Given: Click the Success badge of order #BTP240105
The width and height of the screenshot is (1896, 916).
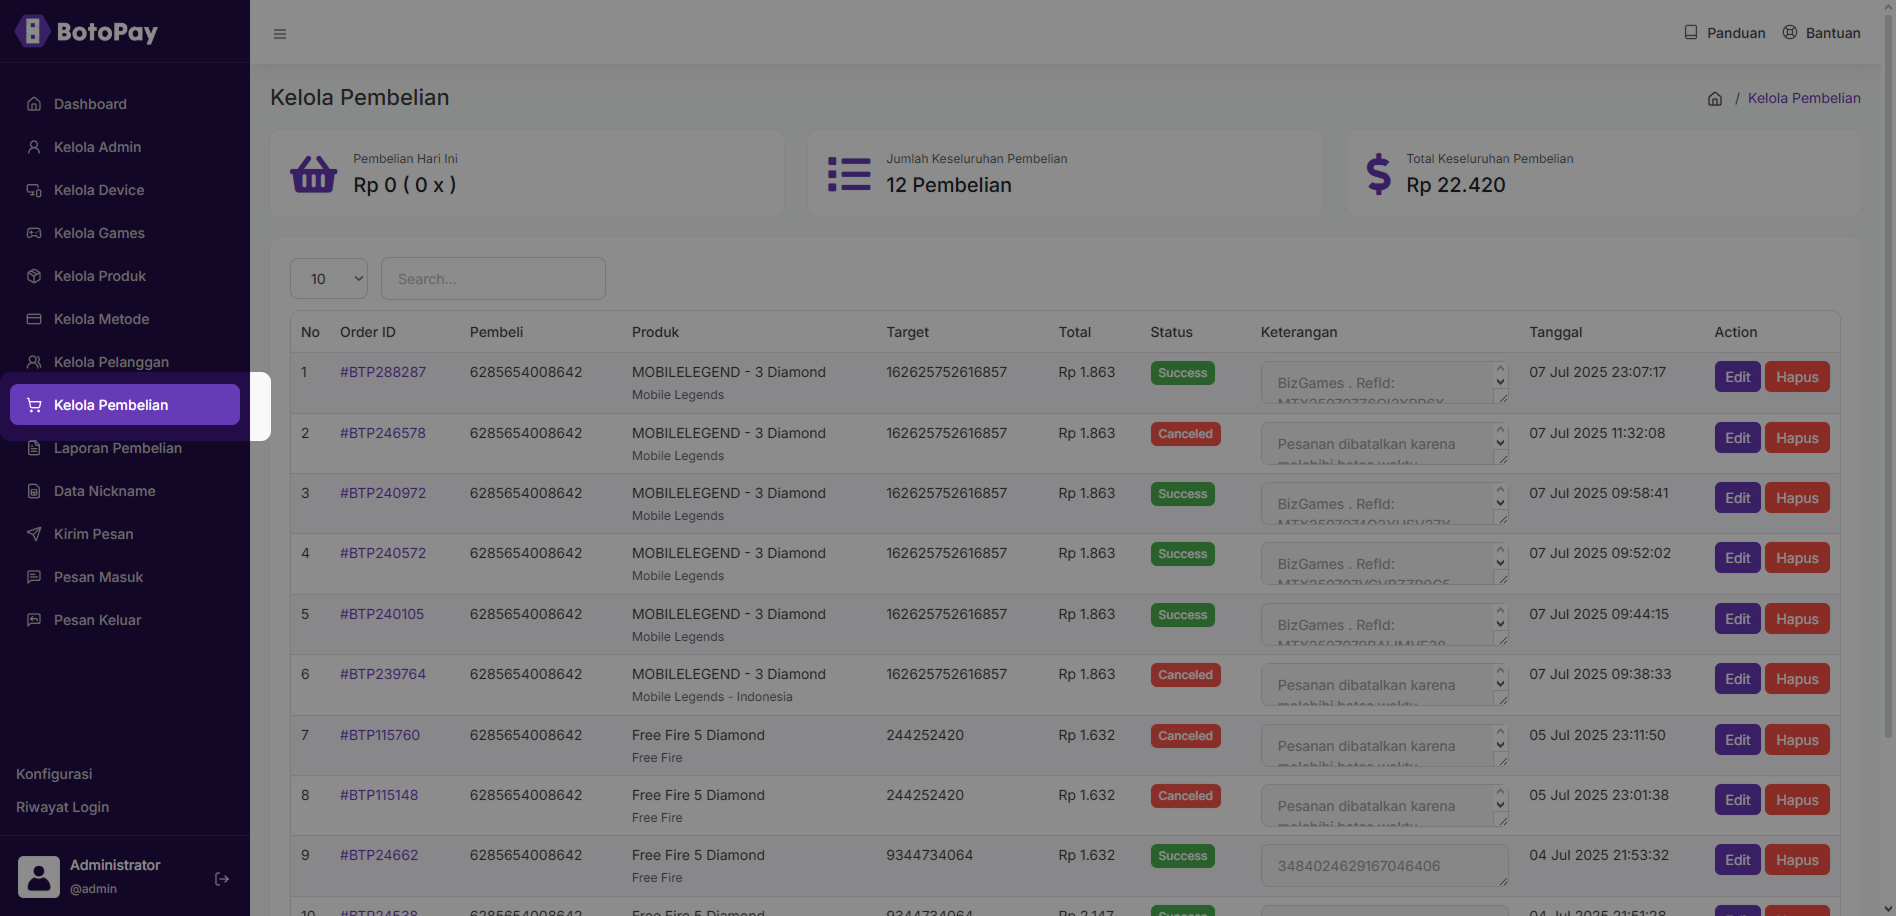Looking at the screenshot, I should tap(1182, 615).
